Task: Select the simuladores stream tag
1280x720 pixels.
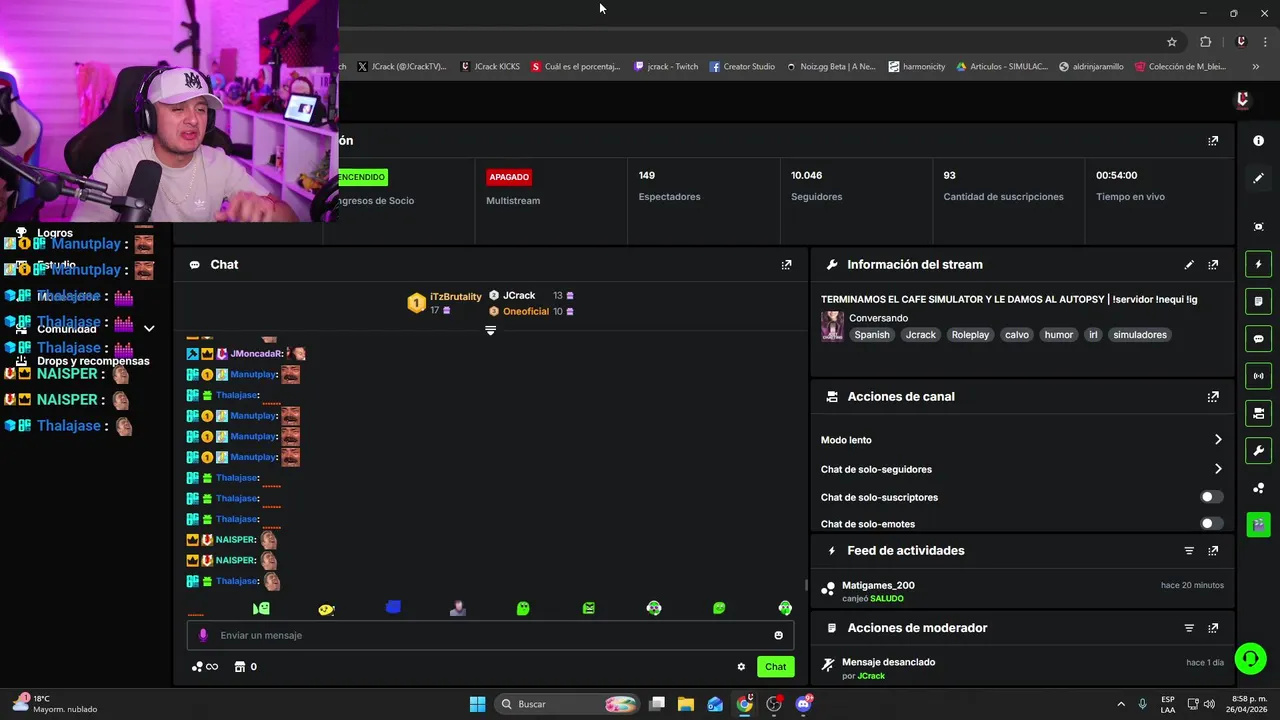Action: click(1140, 335)
